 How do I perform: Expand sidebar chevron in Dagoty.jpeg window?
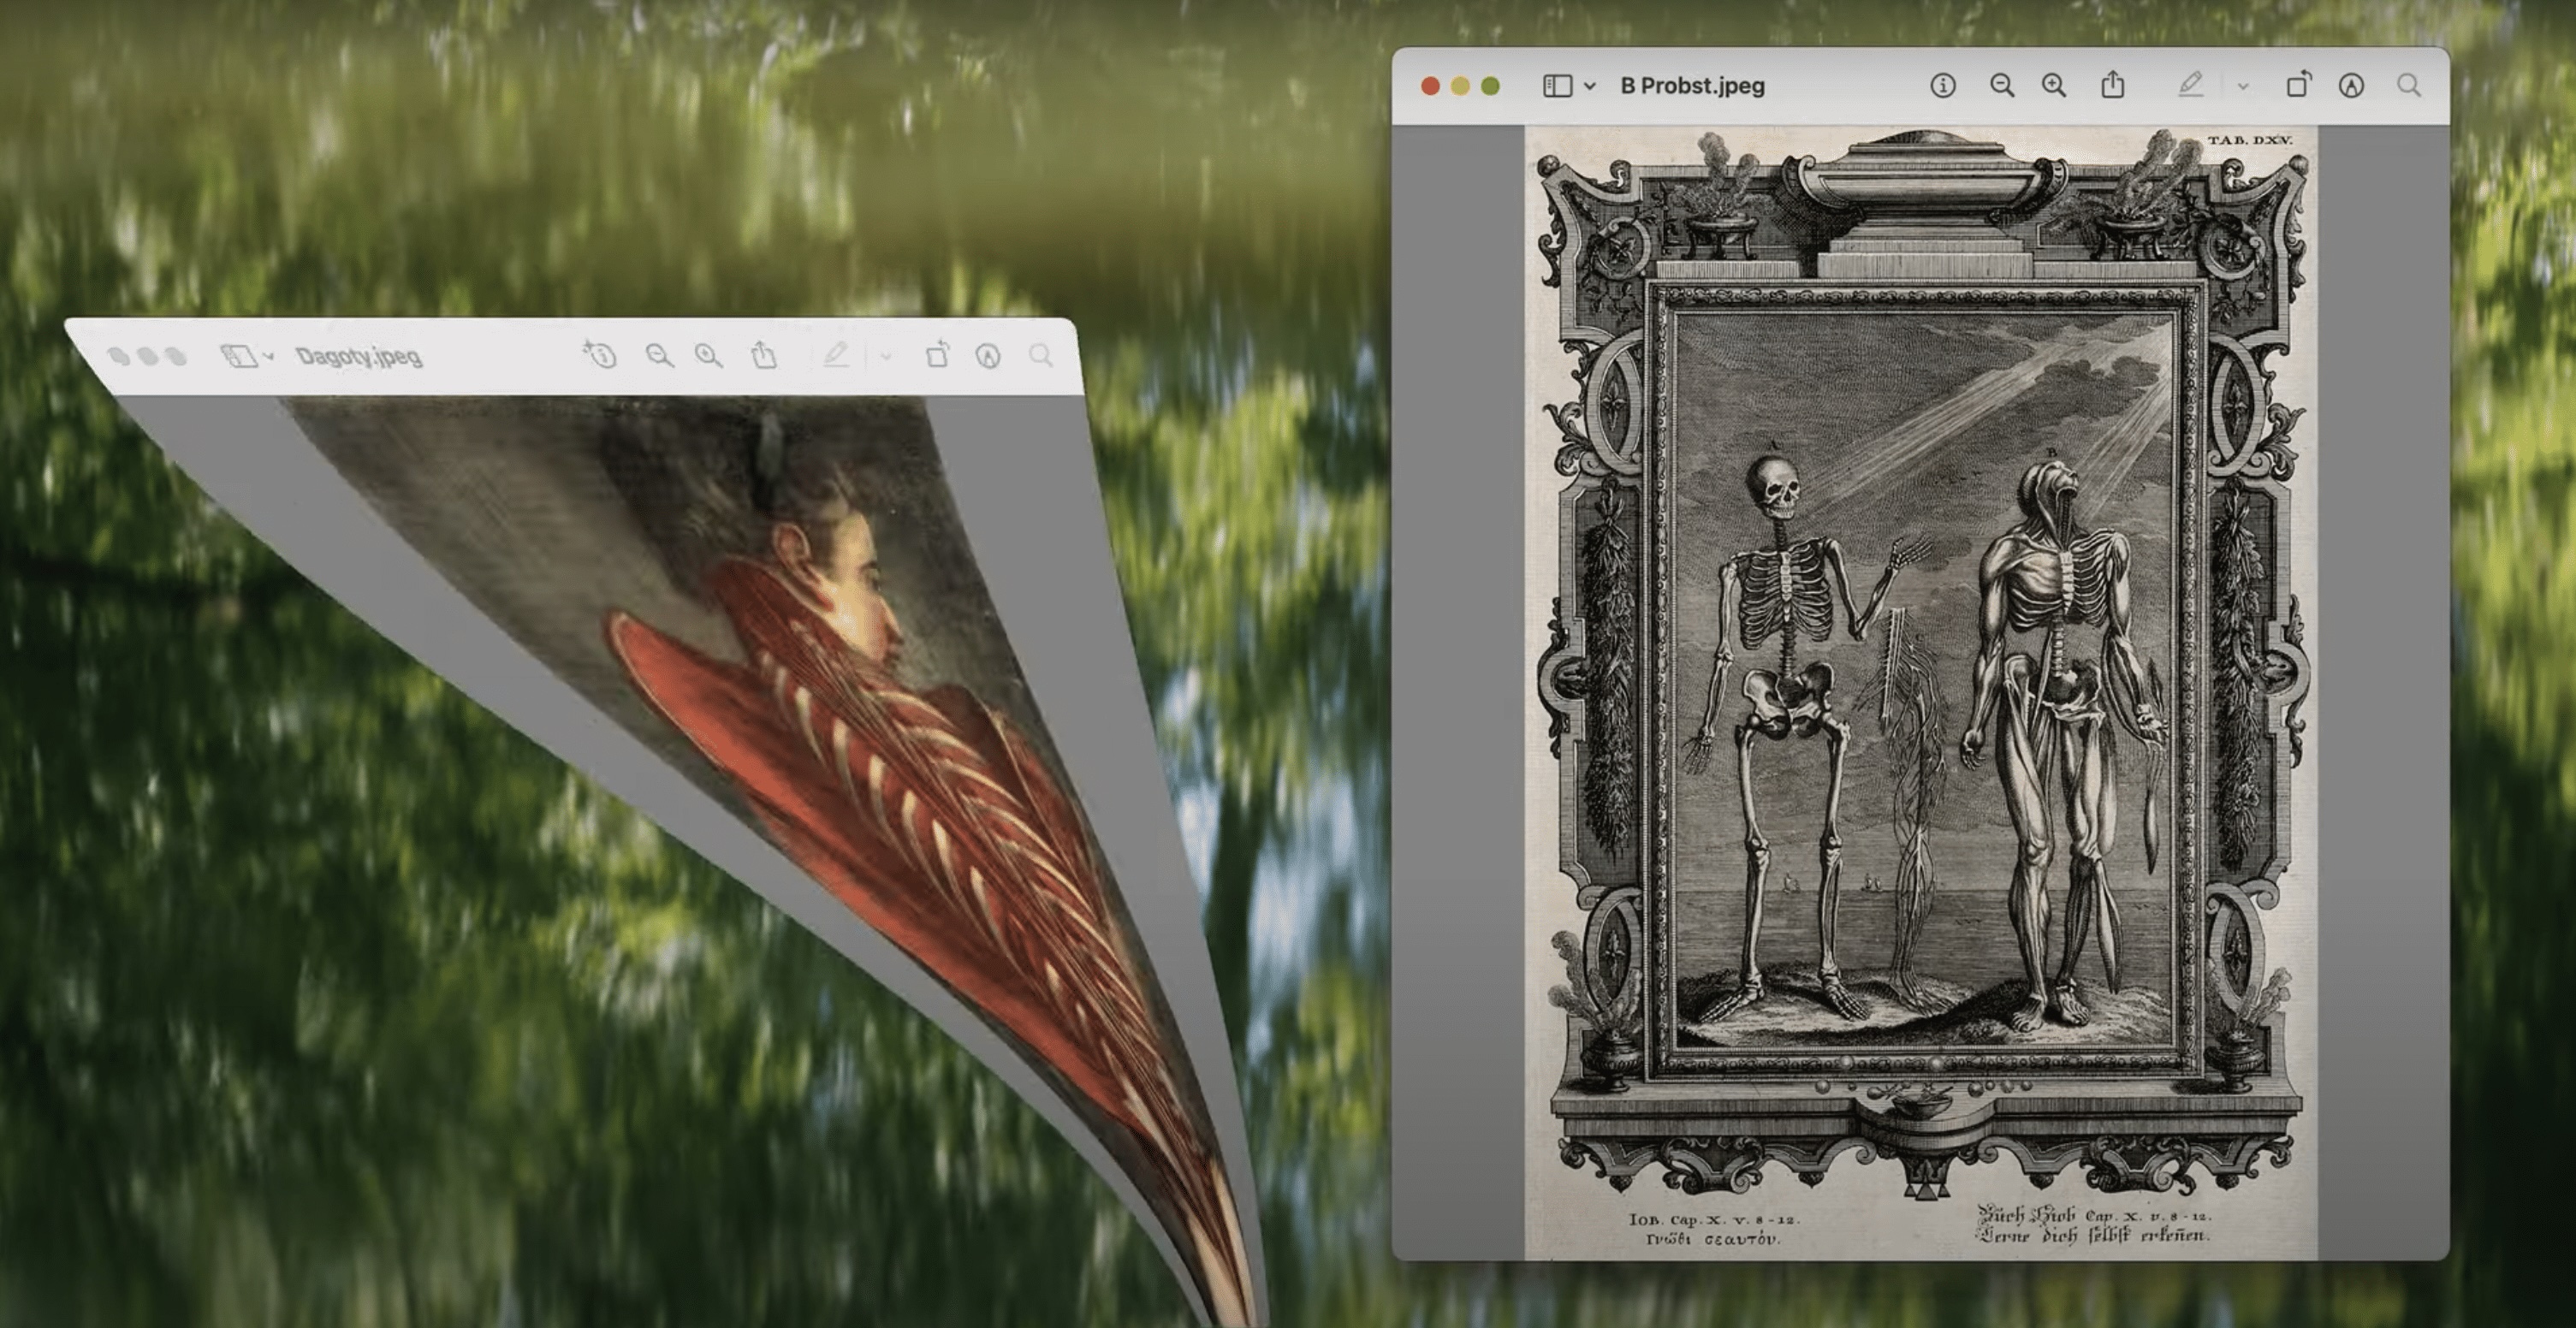click(269, 357)
